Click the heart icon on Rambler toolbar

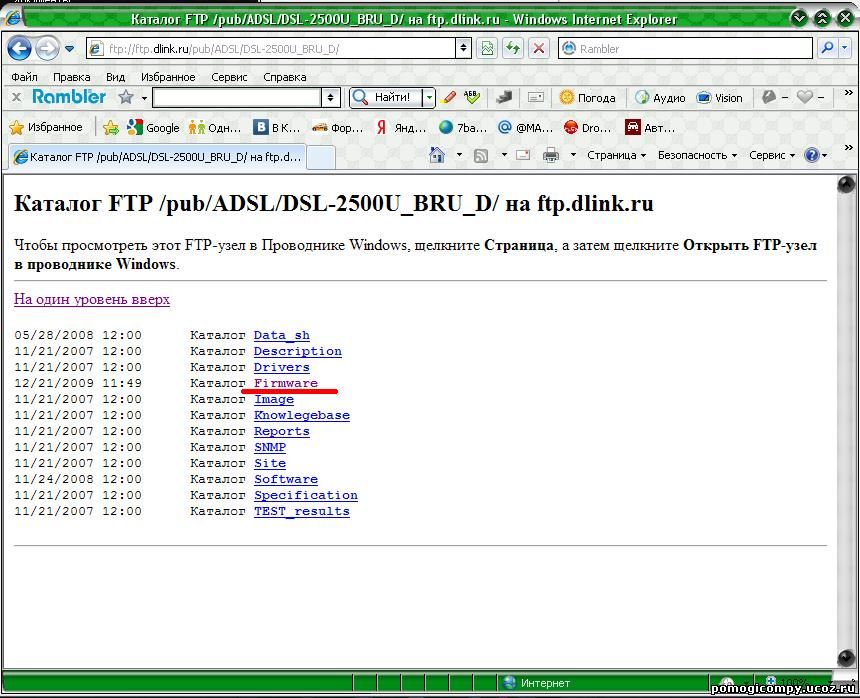(805, 98)
